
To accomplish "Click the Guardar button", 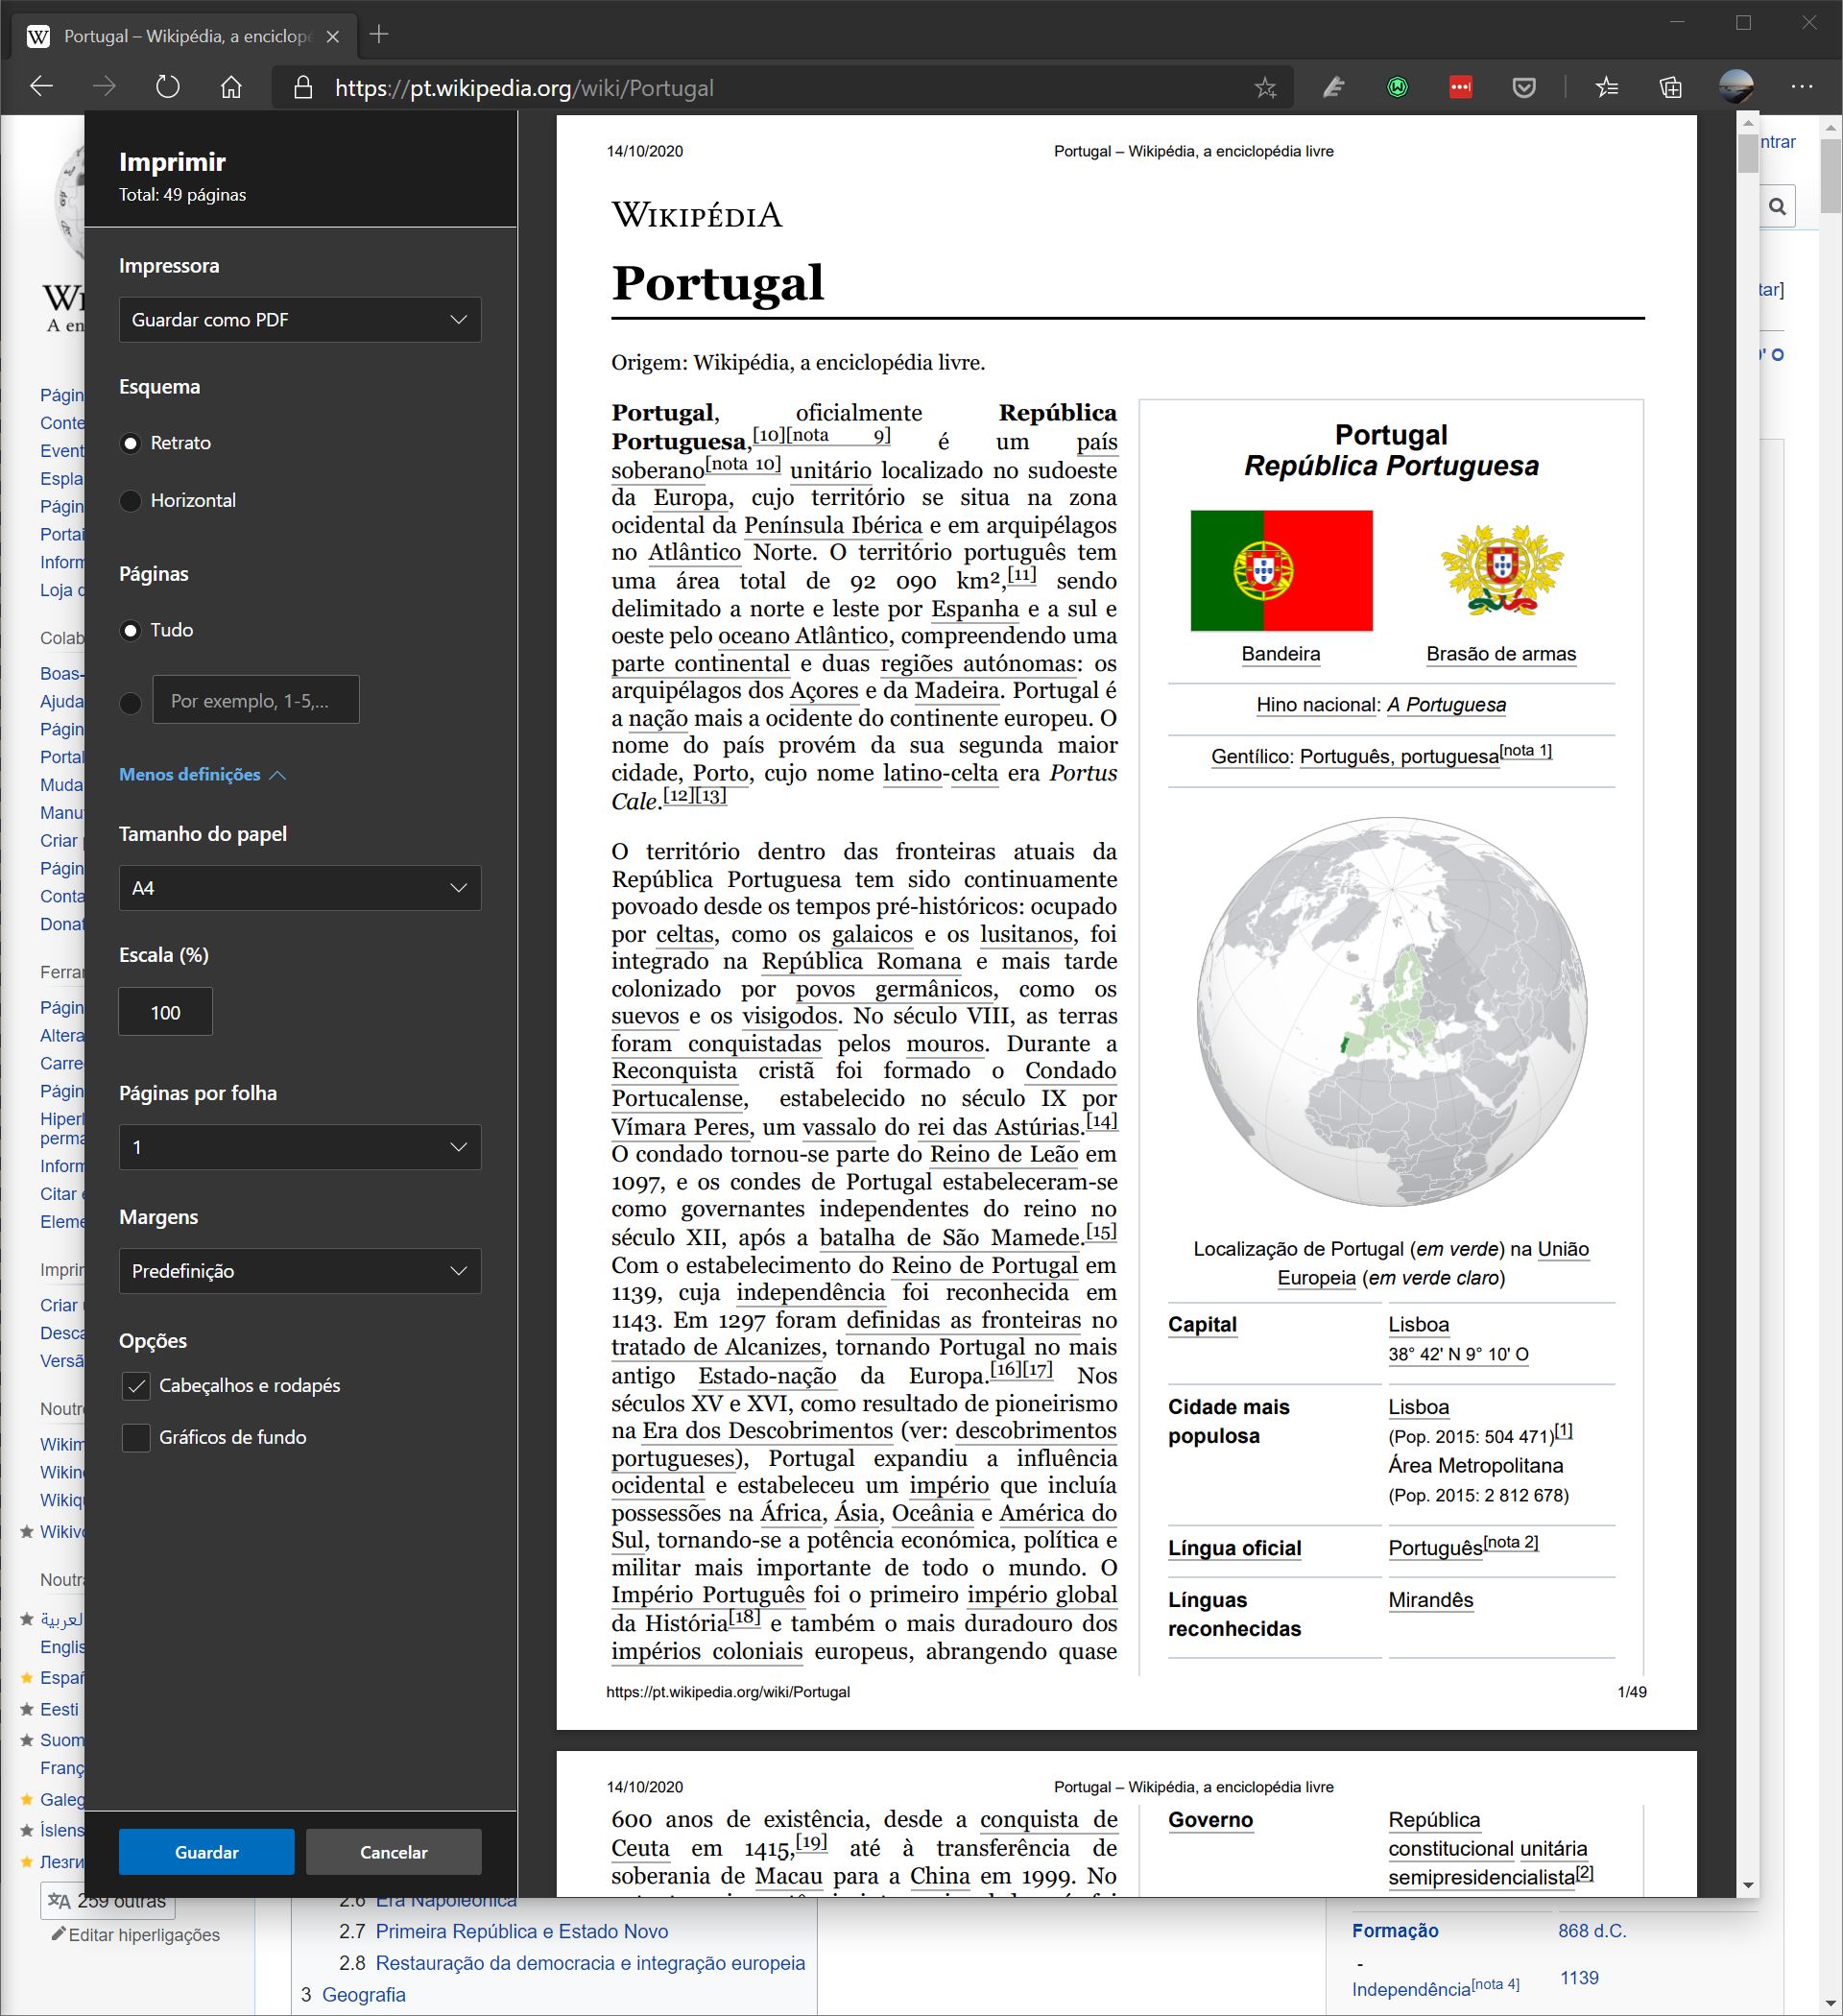I will tap(207, 1852).
